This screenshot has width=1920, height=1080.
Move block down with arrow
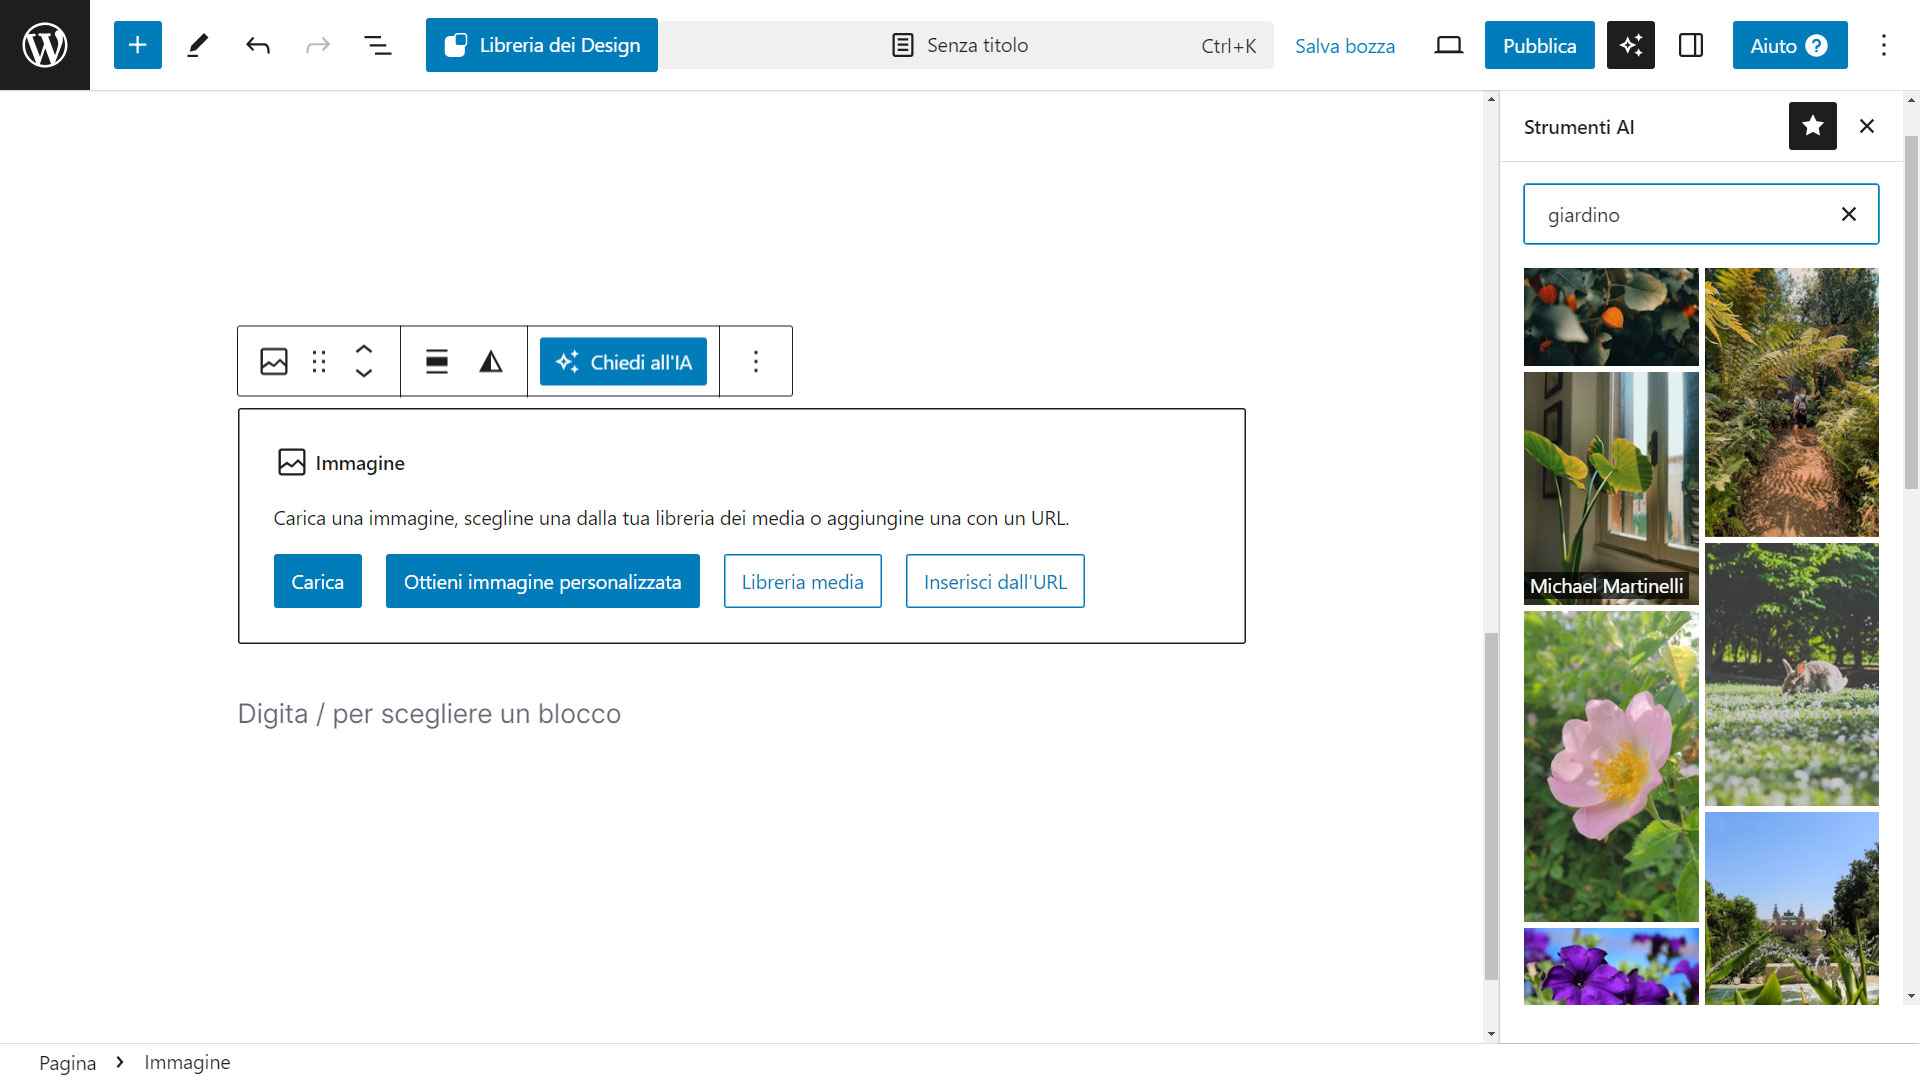tap(364, 373)
